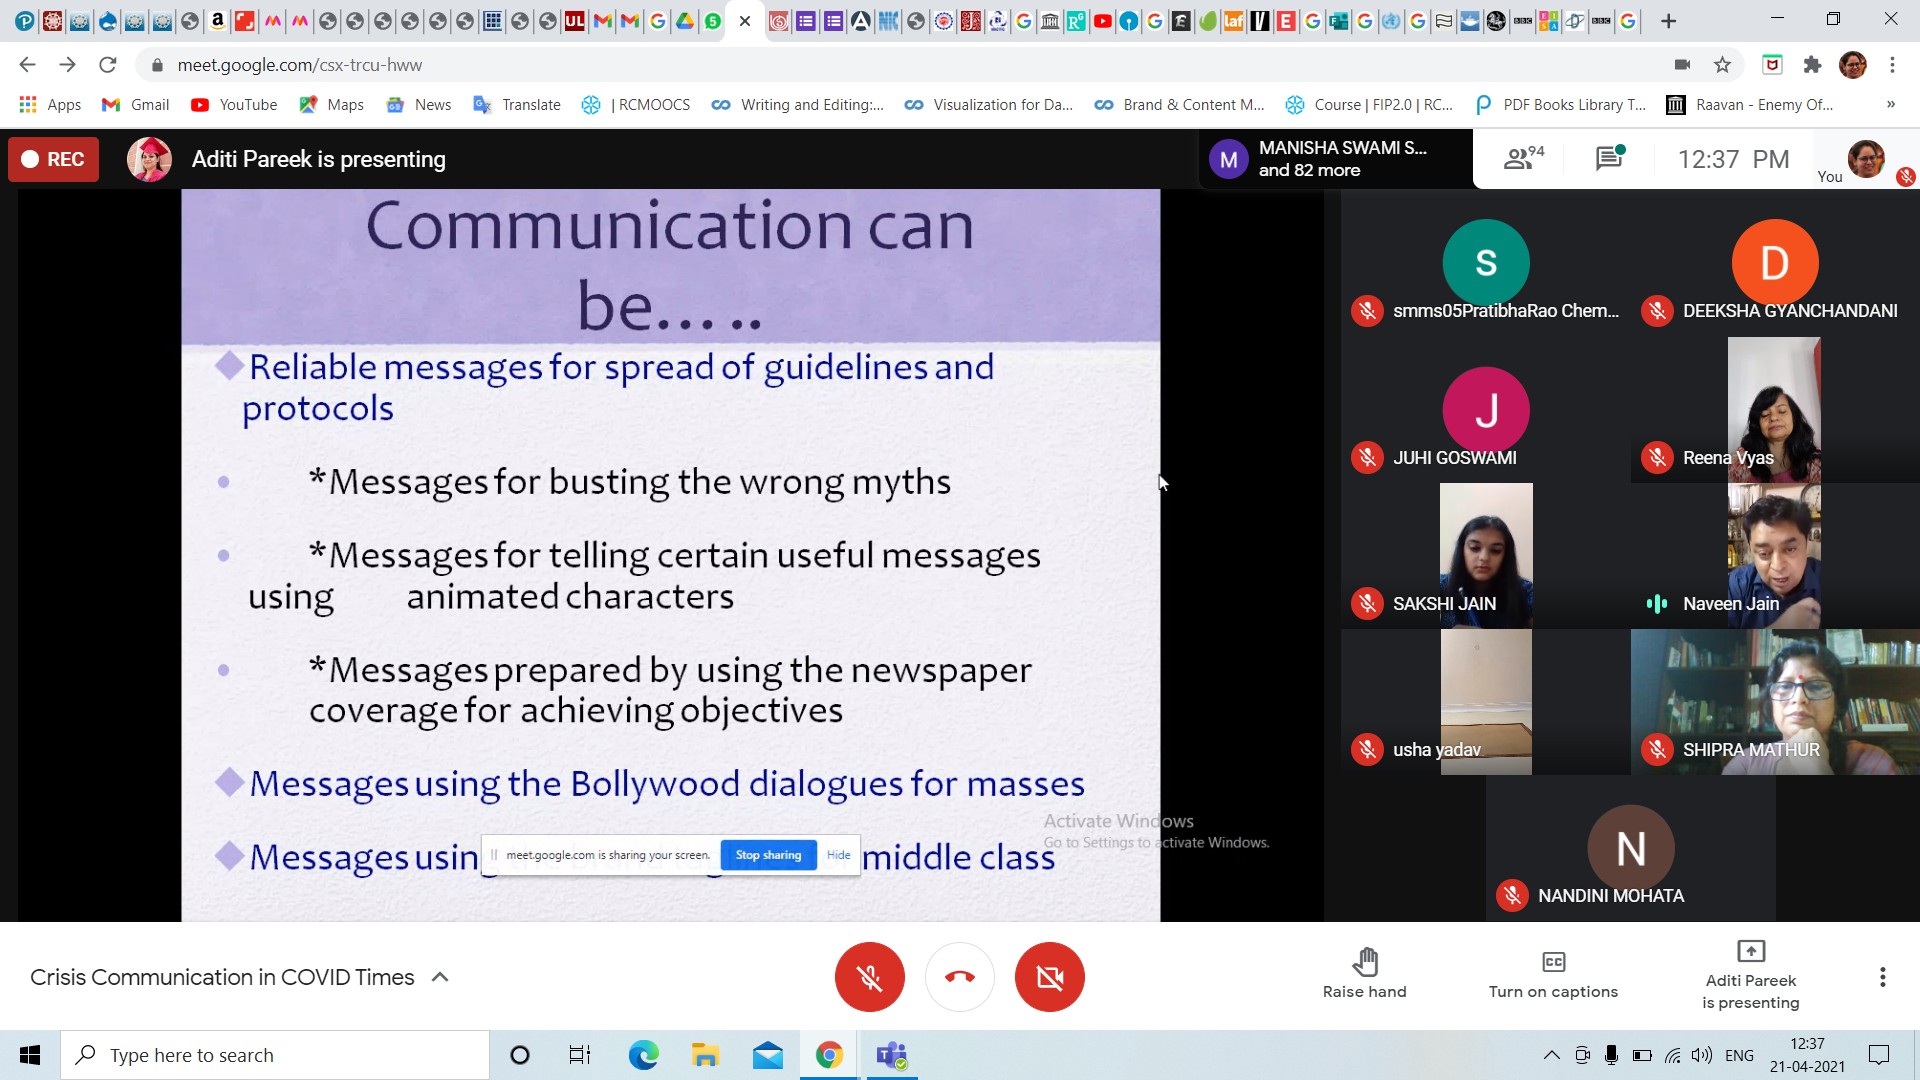Screen dimensions: 1920x1080
Task: Toggle the microphone mute button
Action: [x=869, y=977]
